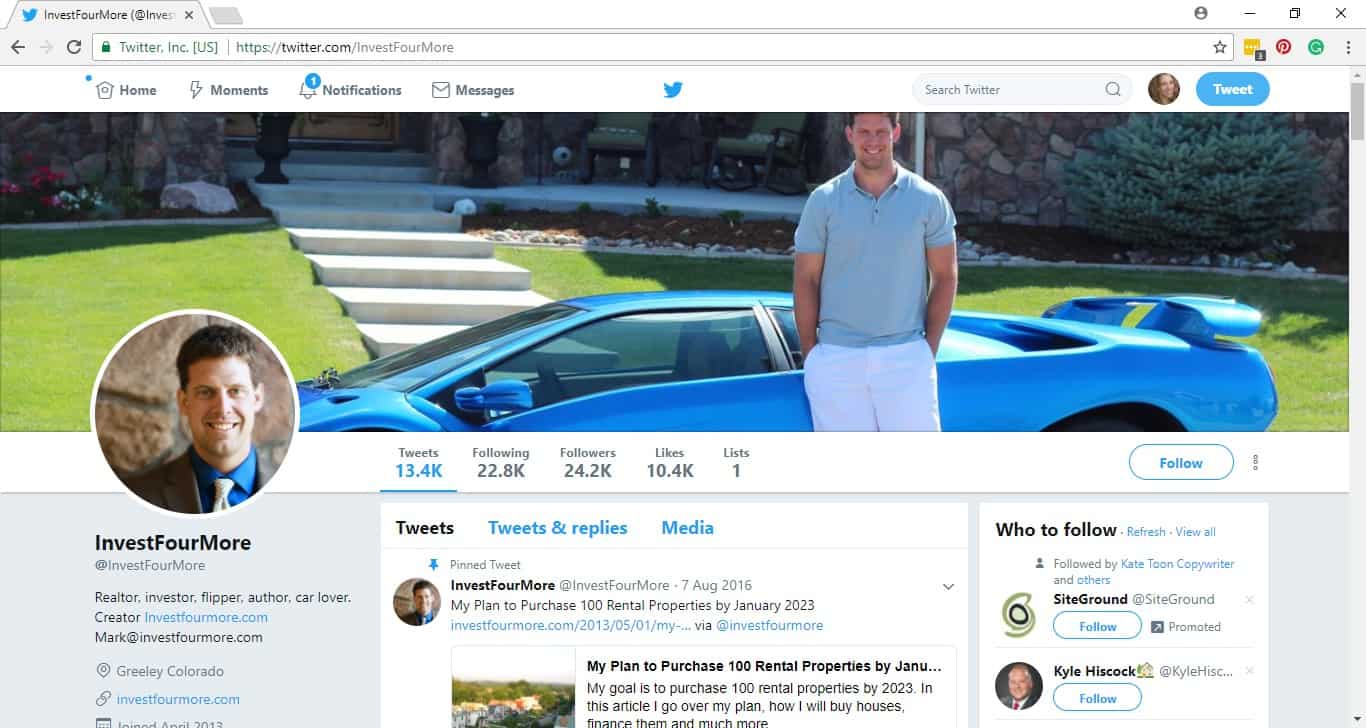1366x728 pixels.
Task: Bookmark page with the star icon
Action: 1219,47
